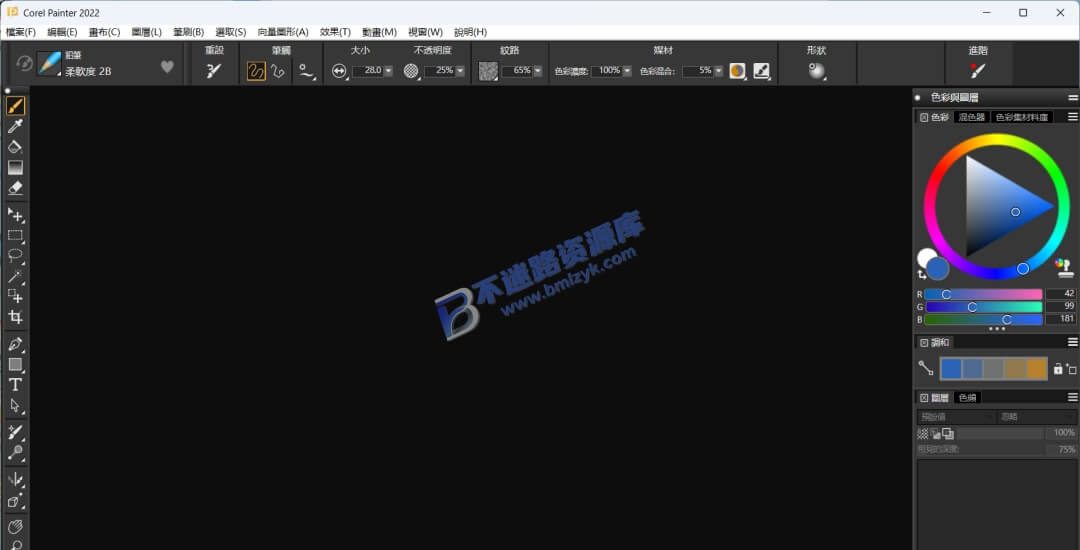The height and width of the screenshot is (550, 1080).
Task: Open the 畫布(C) menu
Action: click(104, 32)
